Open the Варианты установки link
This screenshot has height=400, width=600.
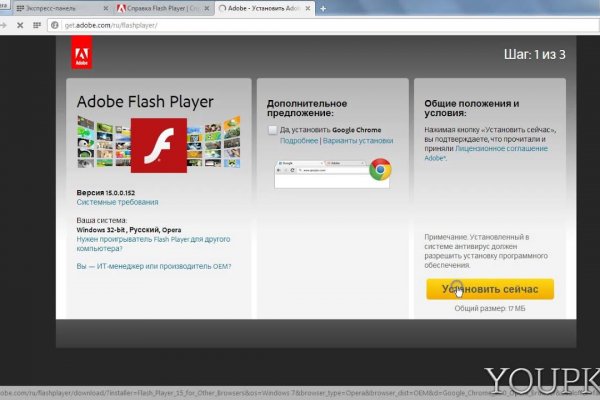point(358,141)
